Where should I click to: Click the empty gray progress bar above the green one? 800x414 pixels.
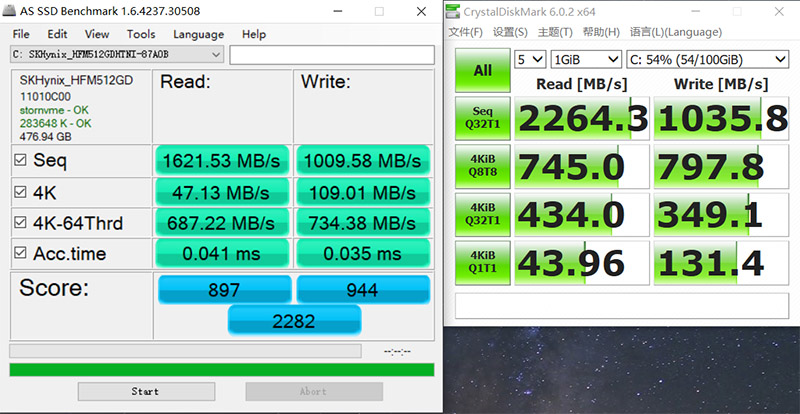coord(185,351)
